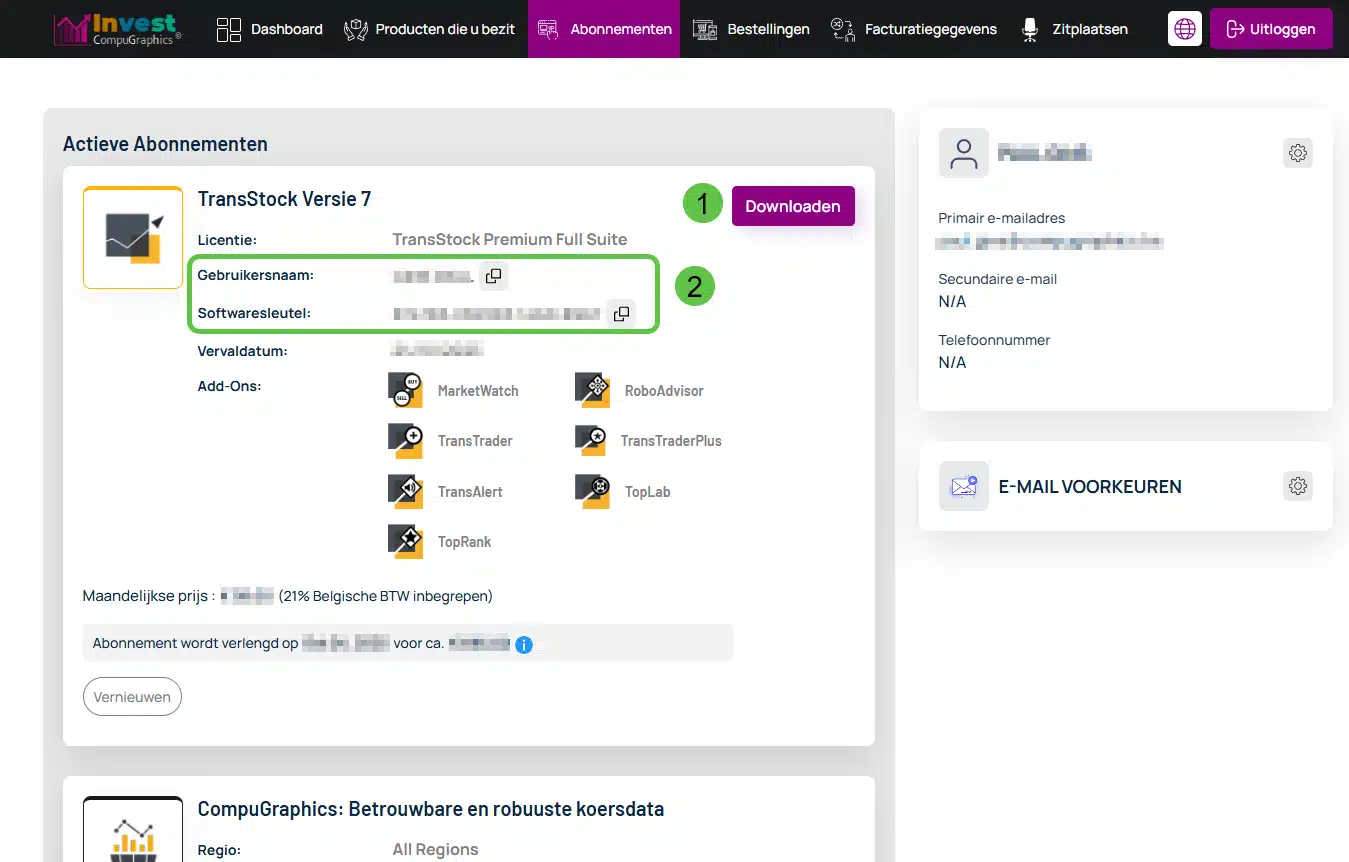Switch to Bestellingen in navigation

pyautogui.click(x=751, y=29)
